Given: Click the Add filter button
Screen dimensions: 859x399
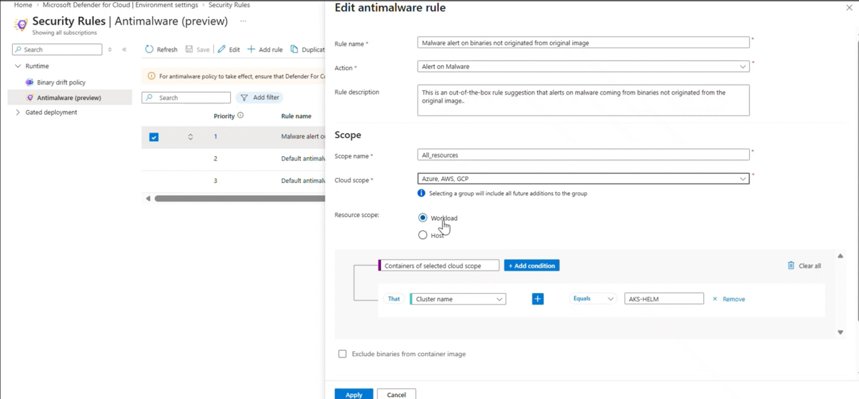Looking at the screenshot, I should coord(260,98).
